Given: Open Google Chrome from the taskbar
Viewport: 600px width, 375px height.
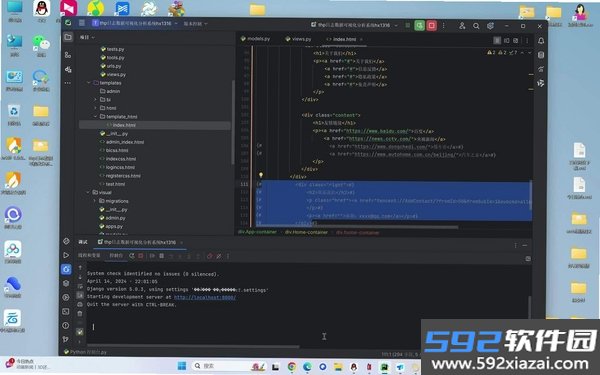Looking at the screenshot, I should (x=292, y=367).
